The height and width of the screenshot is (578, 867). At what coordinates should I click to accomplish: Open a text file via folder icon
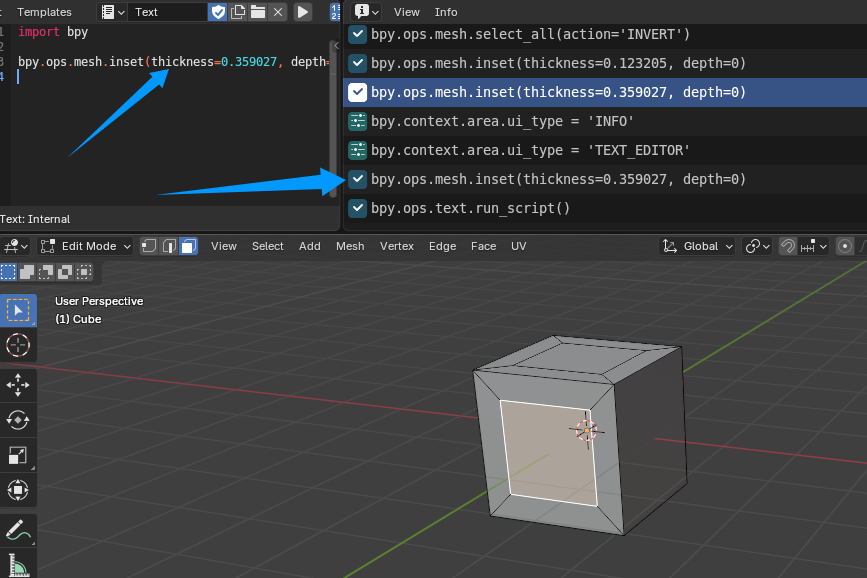tap(258, 12)
